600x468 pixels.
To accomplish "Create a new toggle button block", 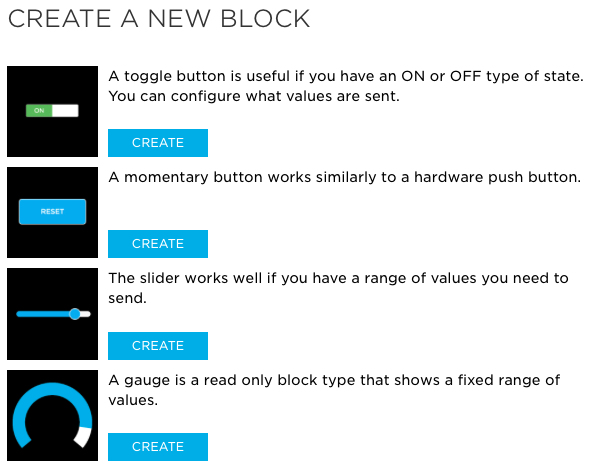I will click(x=158, y=143).
